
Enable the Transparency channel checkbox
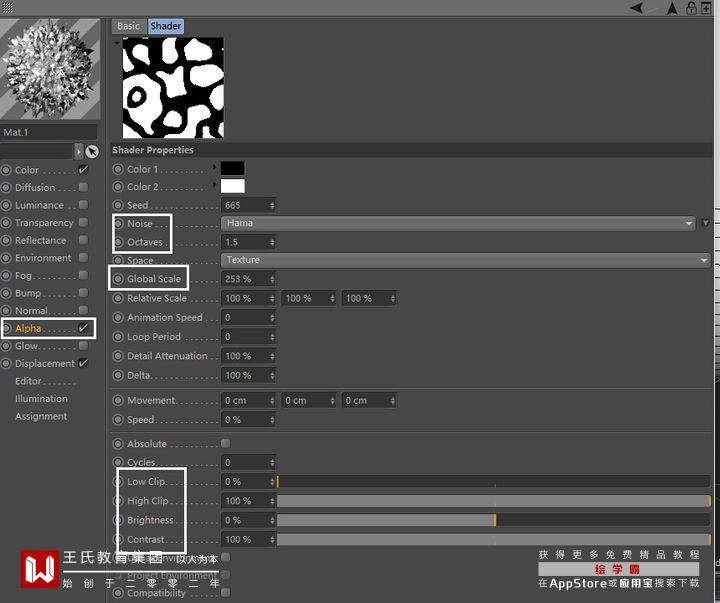83,222
